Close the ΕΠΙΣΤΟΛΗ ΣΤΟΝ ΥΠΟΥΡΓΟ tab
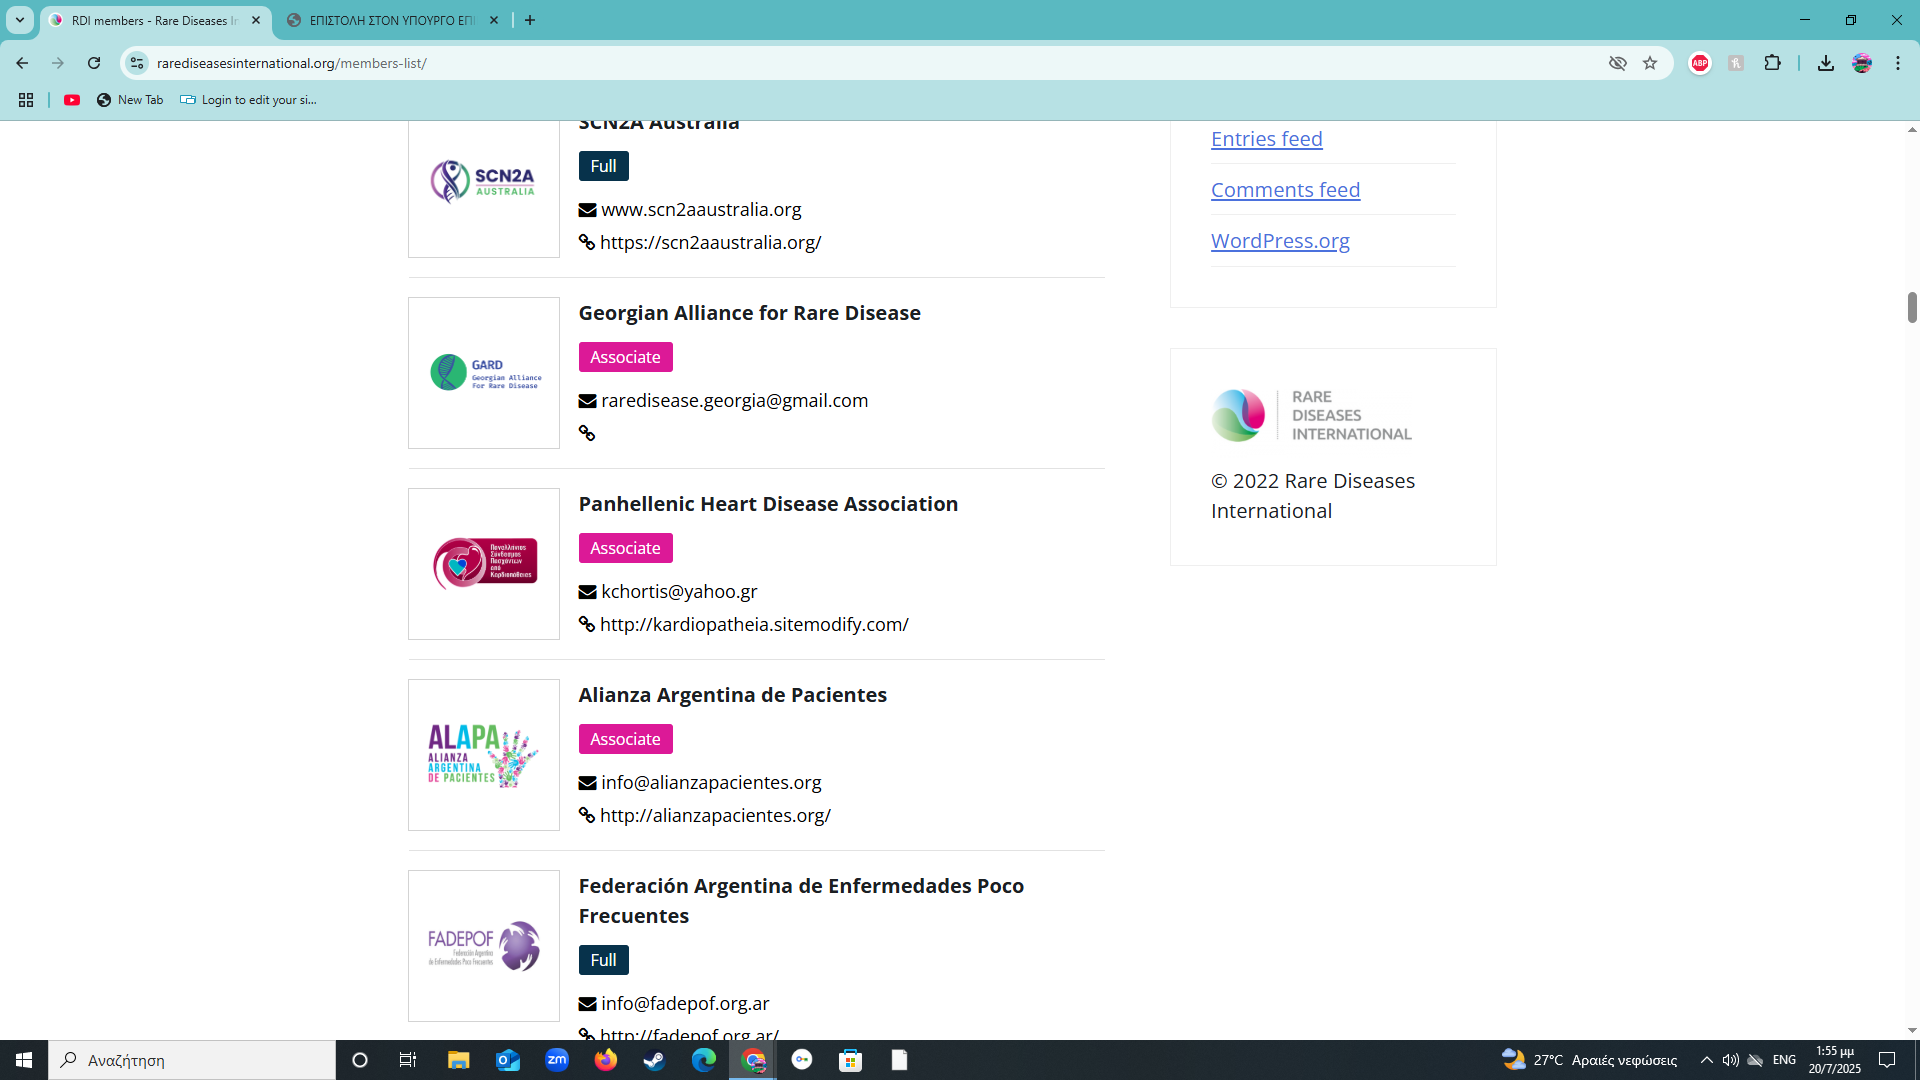 pos(494,20)
